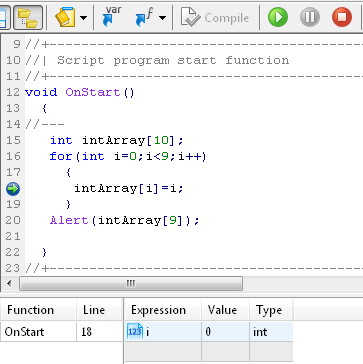Screen dimensions: 363x364
Task: Click the Expression column header
Action: tap(163, 310)
